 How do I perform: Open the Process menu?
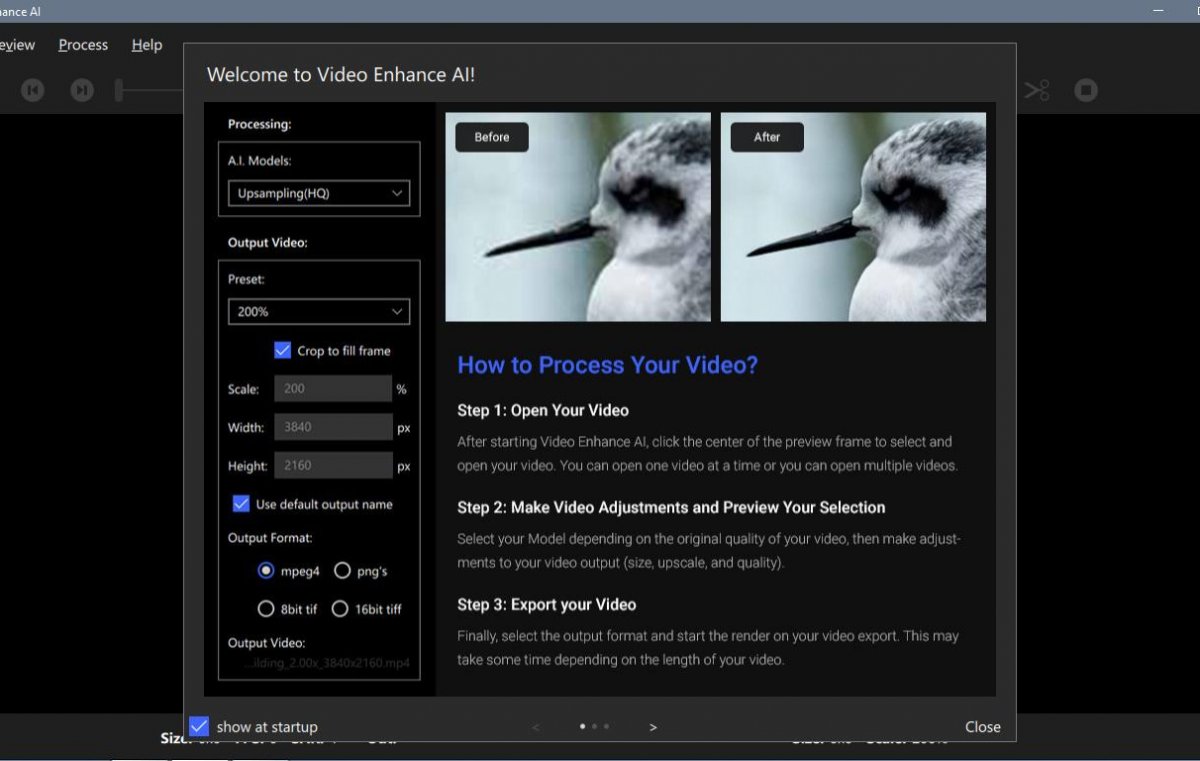83,45
